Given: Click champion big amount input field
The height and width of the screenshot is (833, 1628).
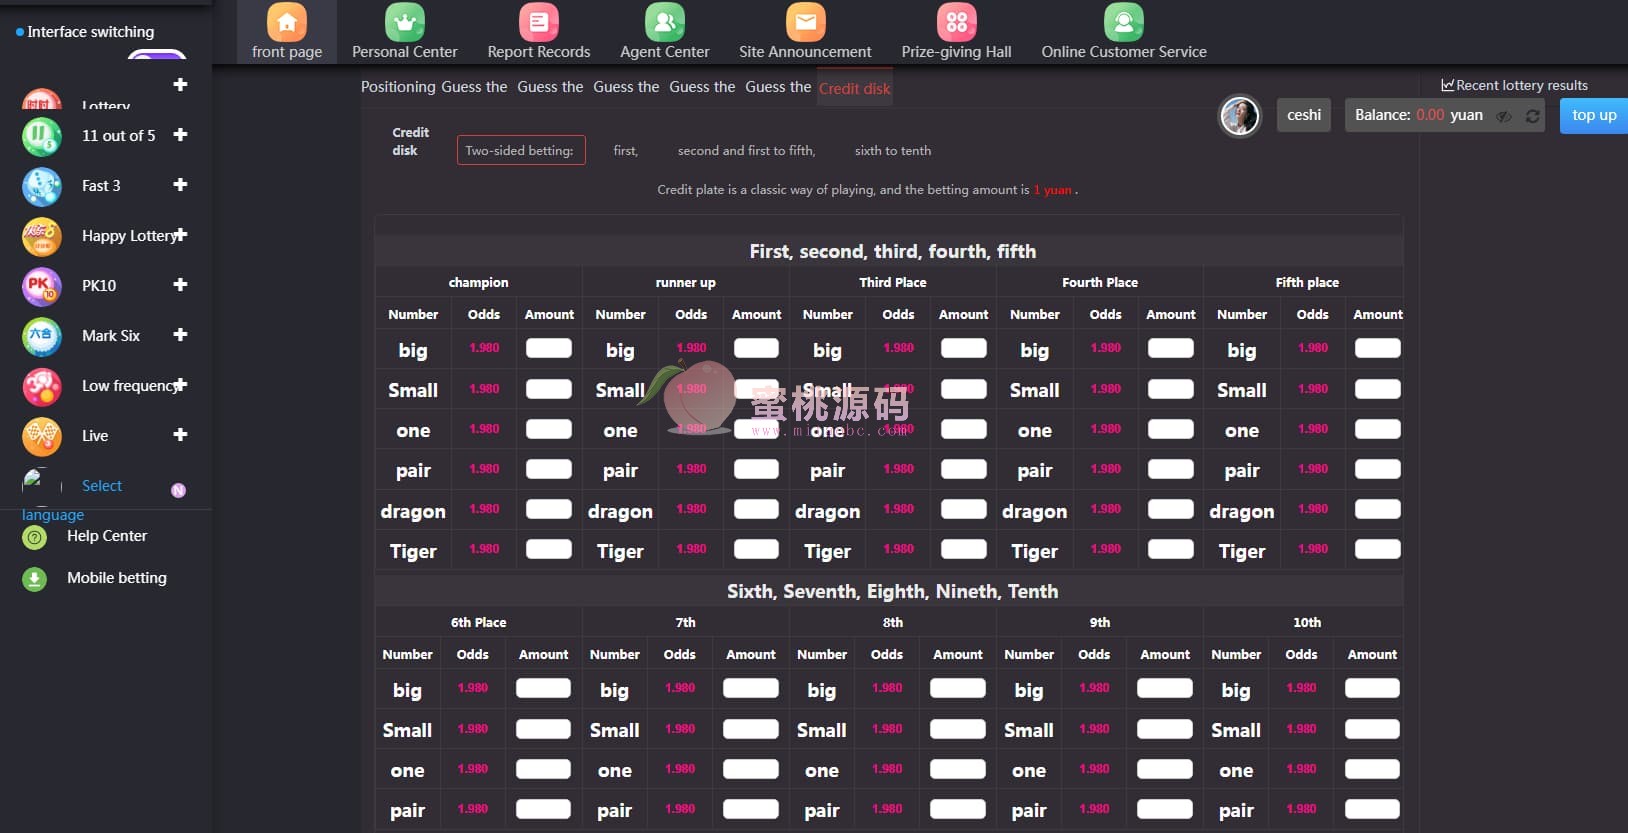Looking at the screenshot, I should pyautogui.click(x=549, y=348).
